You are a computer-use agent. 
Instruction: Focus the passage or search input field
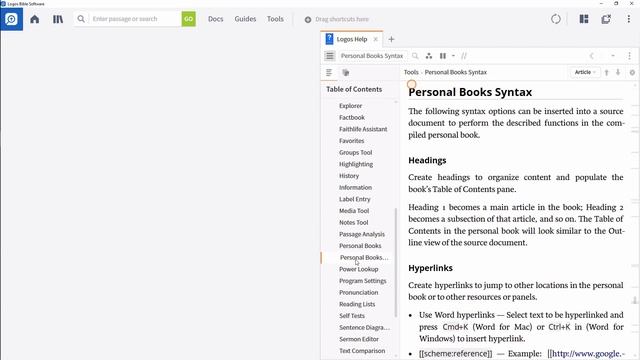[135, 19]
